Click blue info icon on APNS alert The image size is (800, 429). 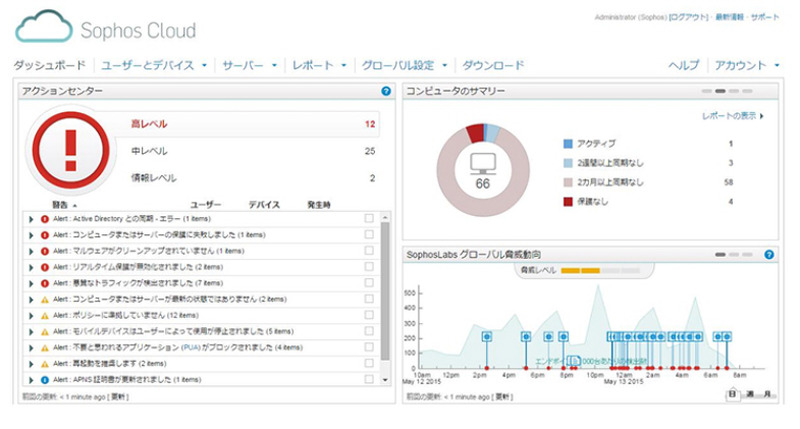[45, 380]
